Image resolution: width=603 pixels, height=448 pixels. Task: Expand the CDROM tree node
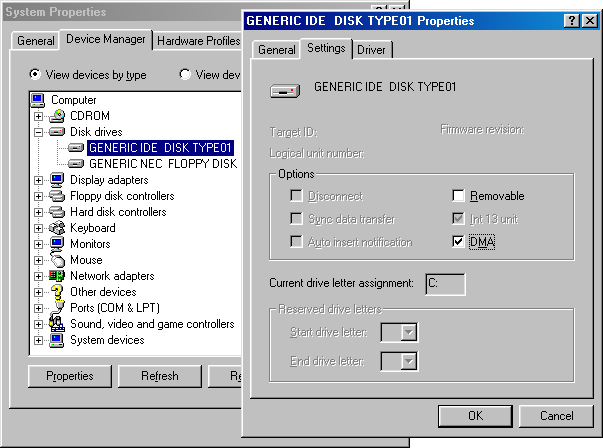coord(38,116)
